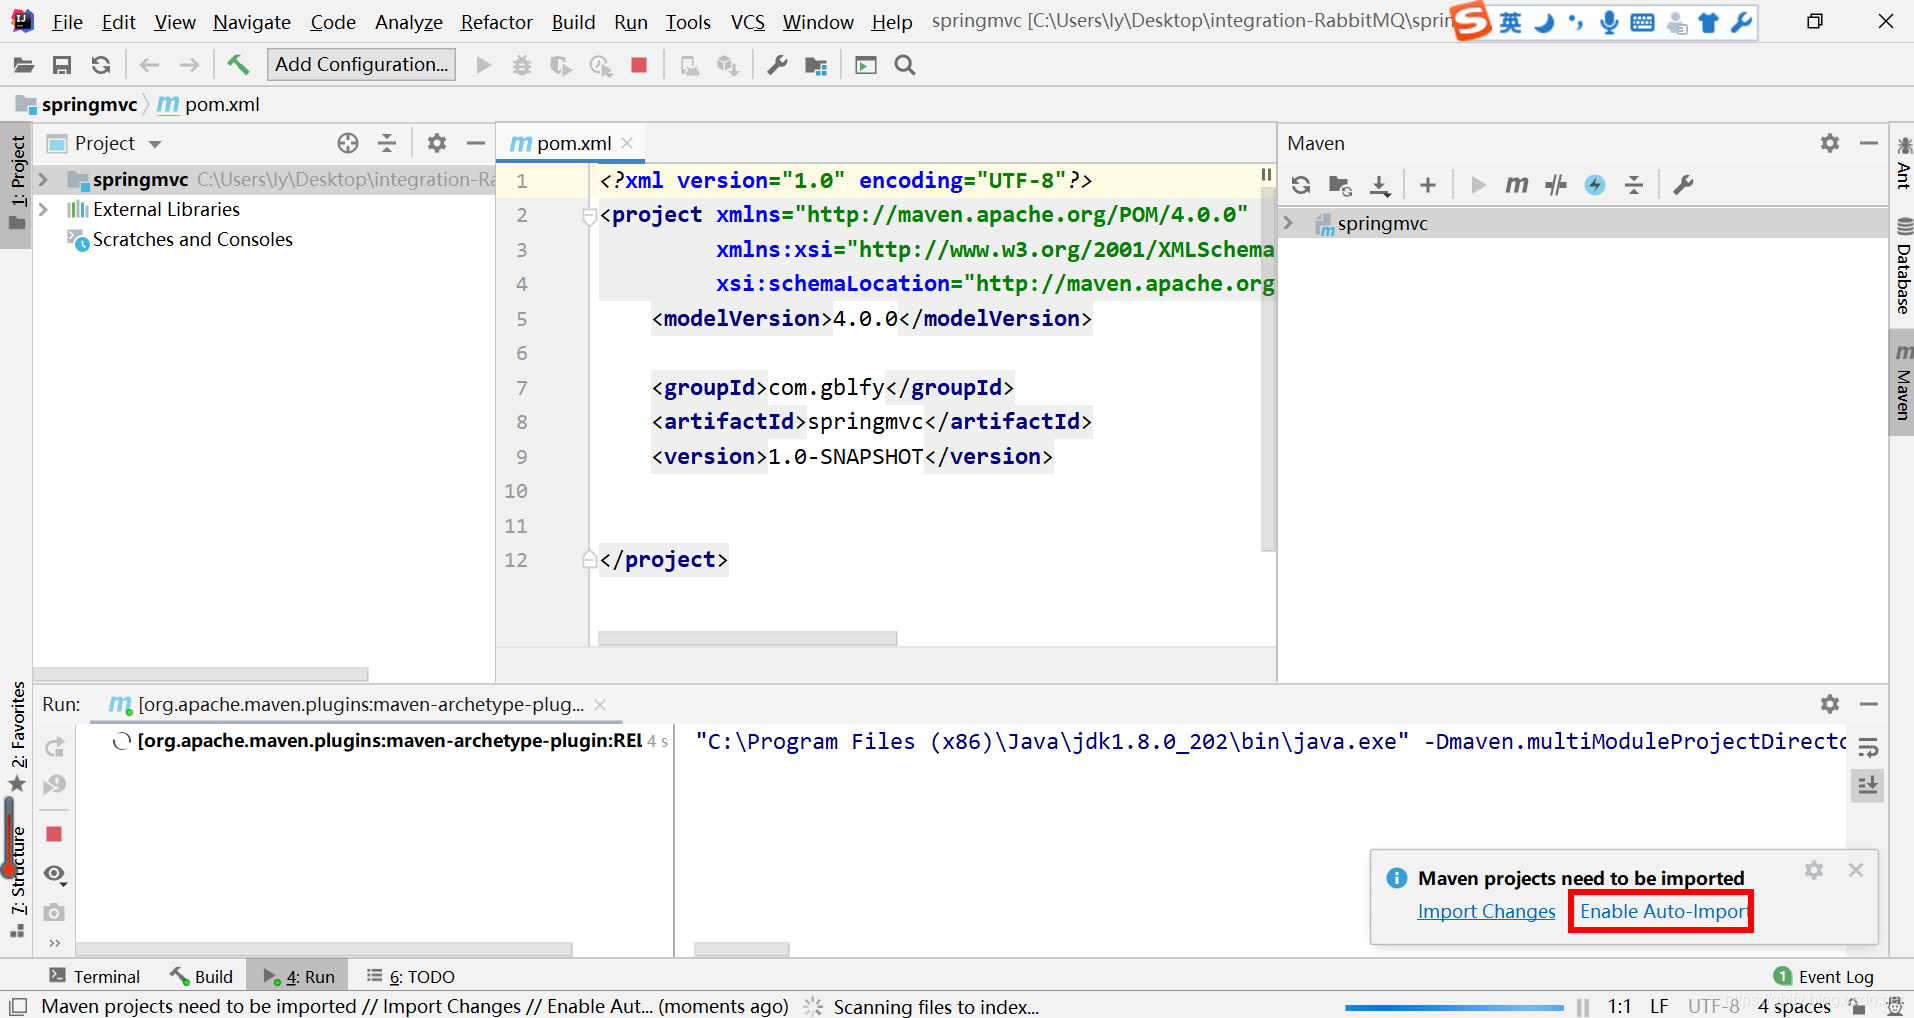Open the VCS menu

click(x=747, y=22)
